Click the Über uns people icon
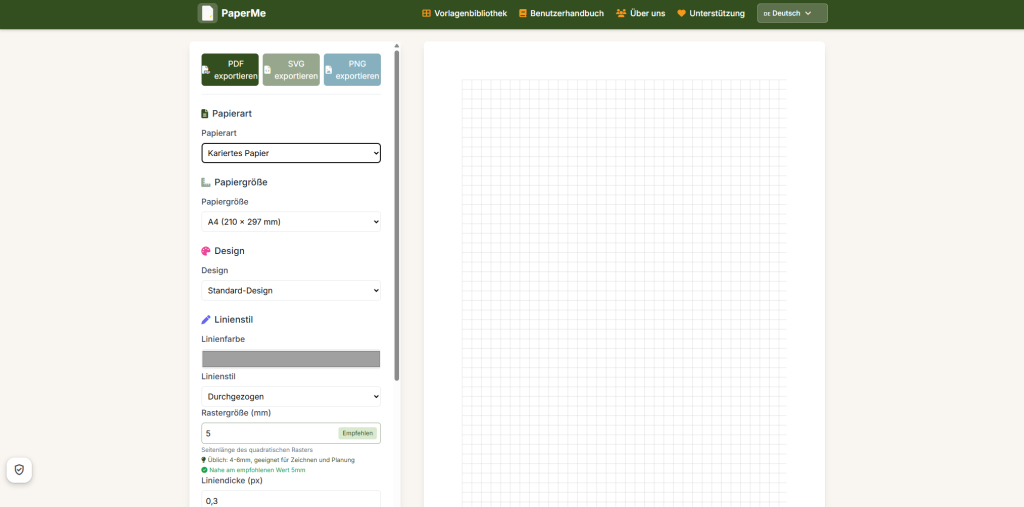This screenshot has width=1024, height=507. 621,14
